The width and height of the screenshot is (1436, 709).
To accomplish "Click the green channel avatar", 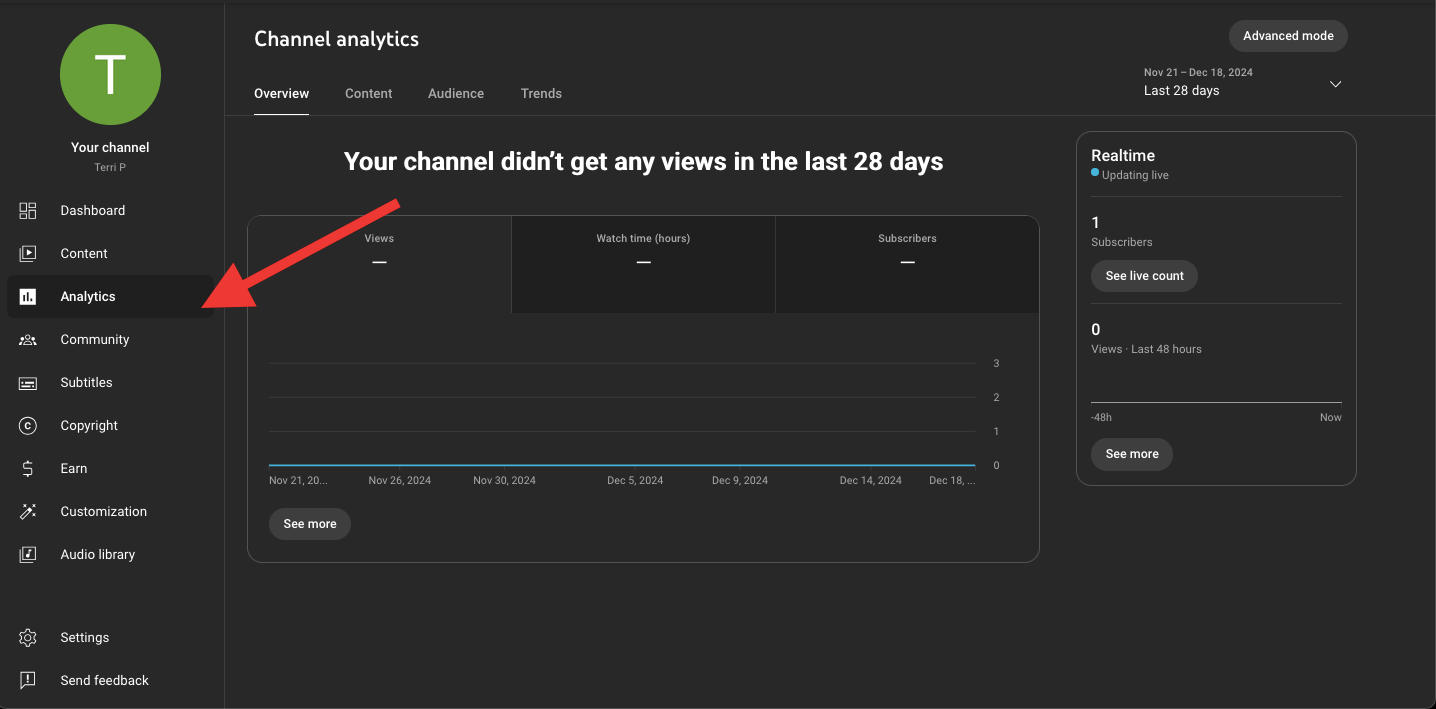I will [x=110, y=74].
